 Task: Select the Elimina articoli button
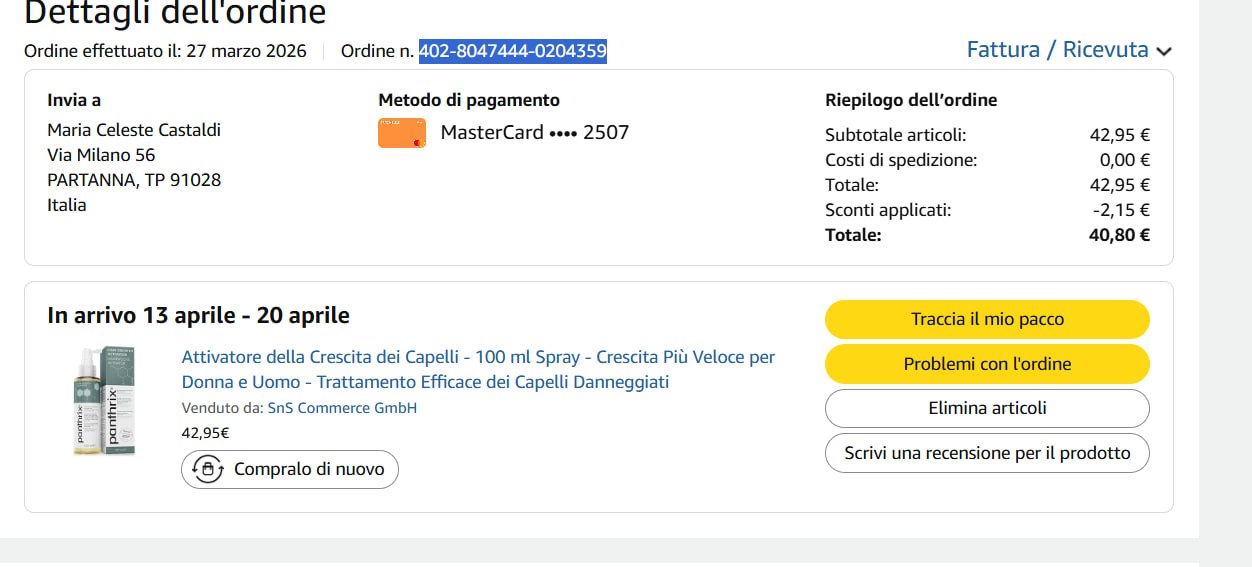[987, 408]
